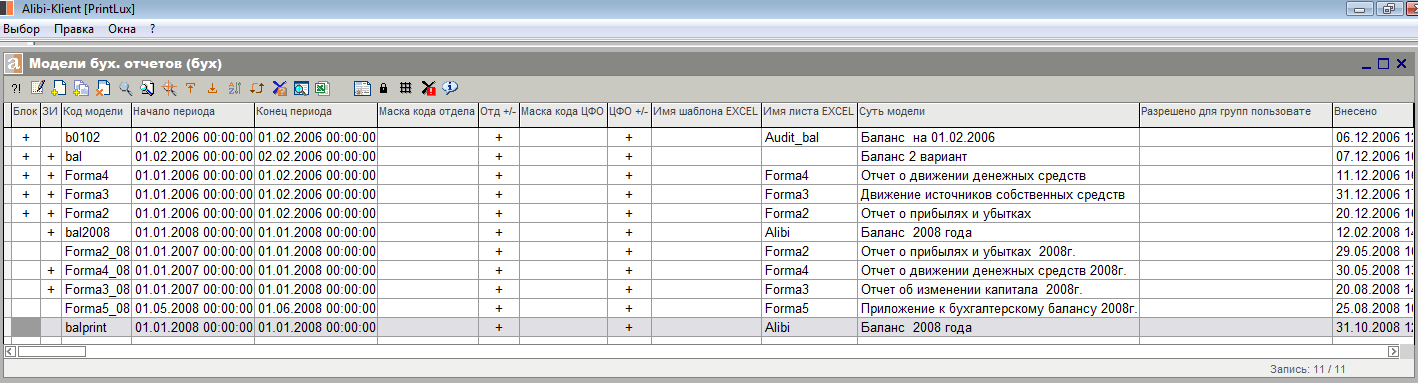This screenshot has height=383, width=1418.
Task: Toggle Блок plus for b0102 row
Action: pos(26,137)
